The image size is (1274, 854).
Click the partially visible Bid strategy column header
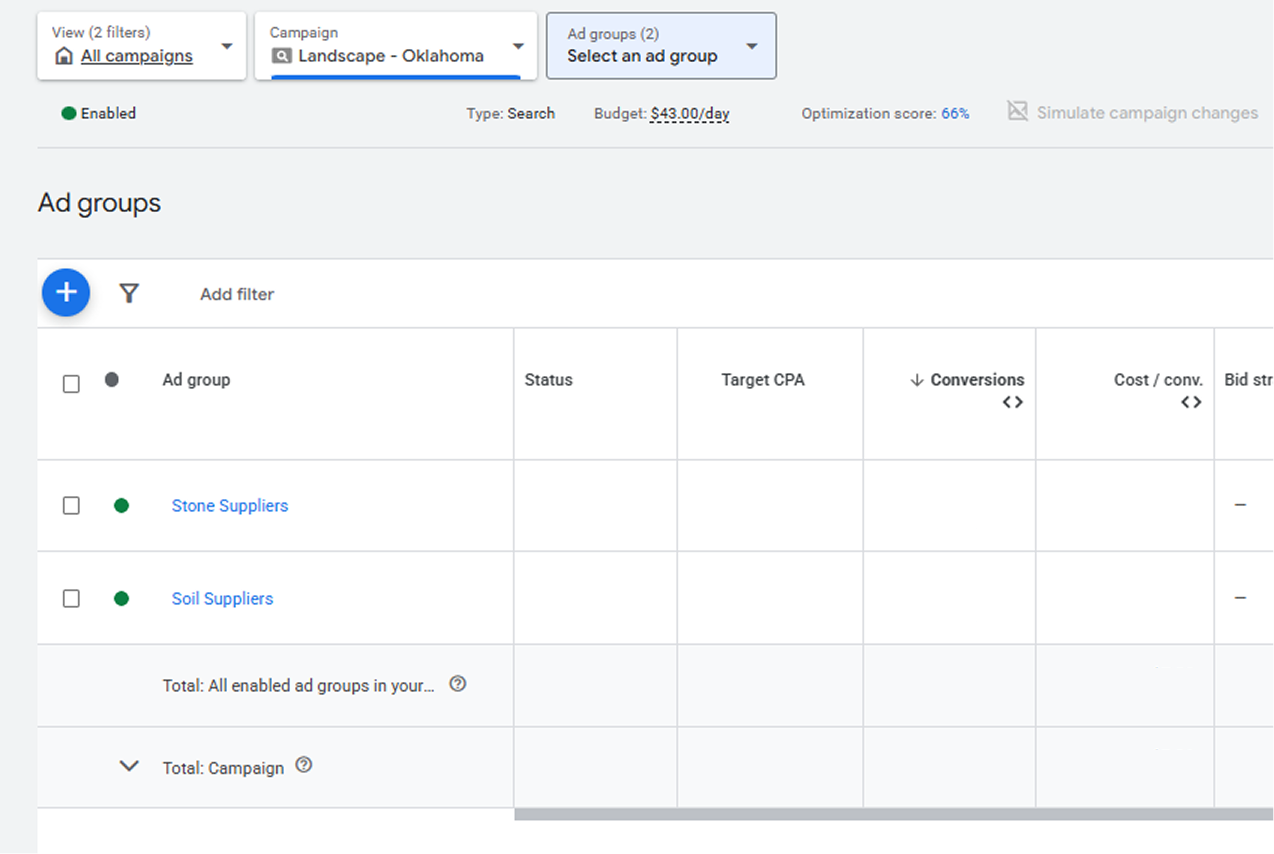coord(1248,380)
